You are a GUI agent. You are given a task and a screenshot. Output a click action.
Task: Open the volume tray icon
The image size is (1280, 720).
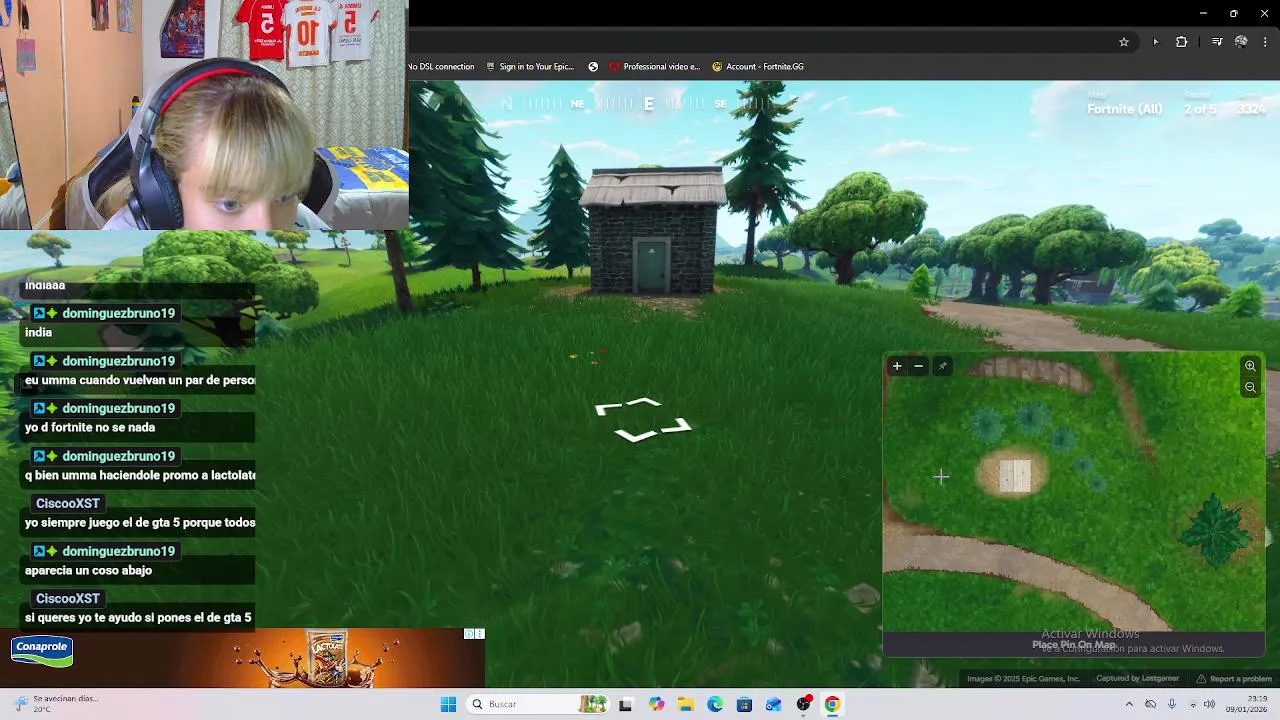coord(1209,704)
